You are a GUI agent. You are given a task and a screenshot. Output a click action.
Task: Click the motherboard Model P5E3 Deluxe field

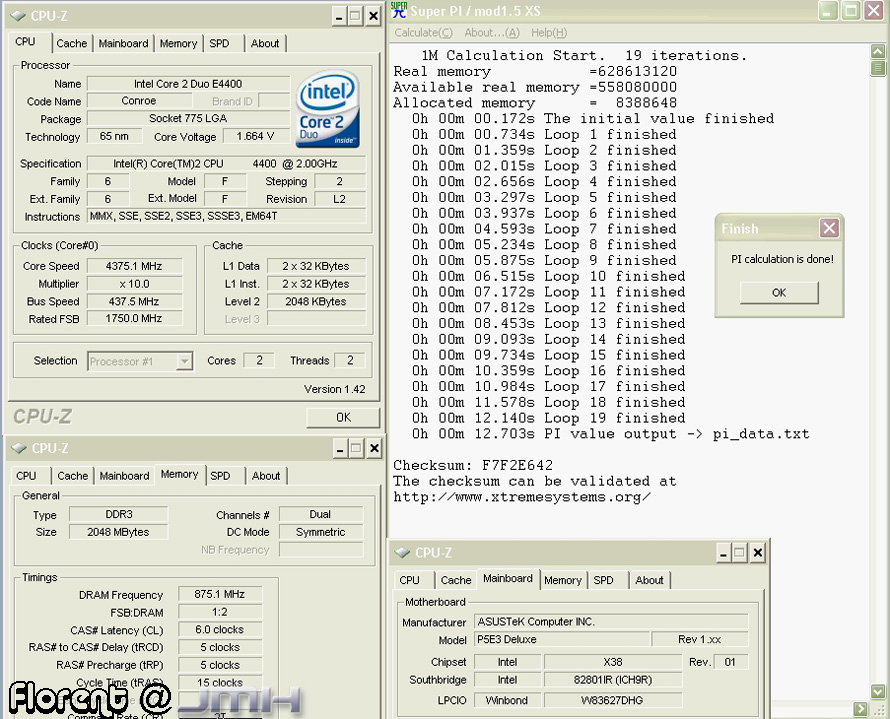tap(562, 640)
